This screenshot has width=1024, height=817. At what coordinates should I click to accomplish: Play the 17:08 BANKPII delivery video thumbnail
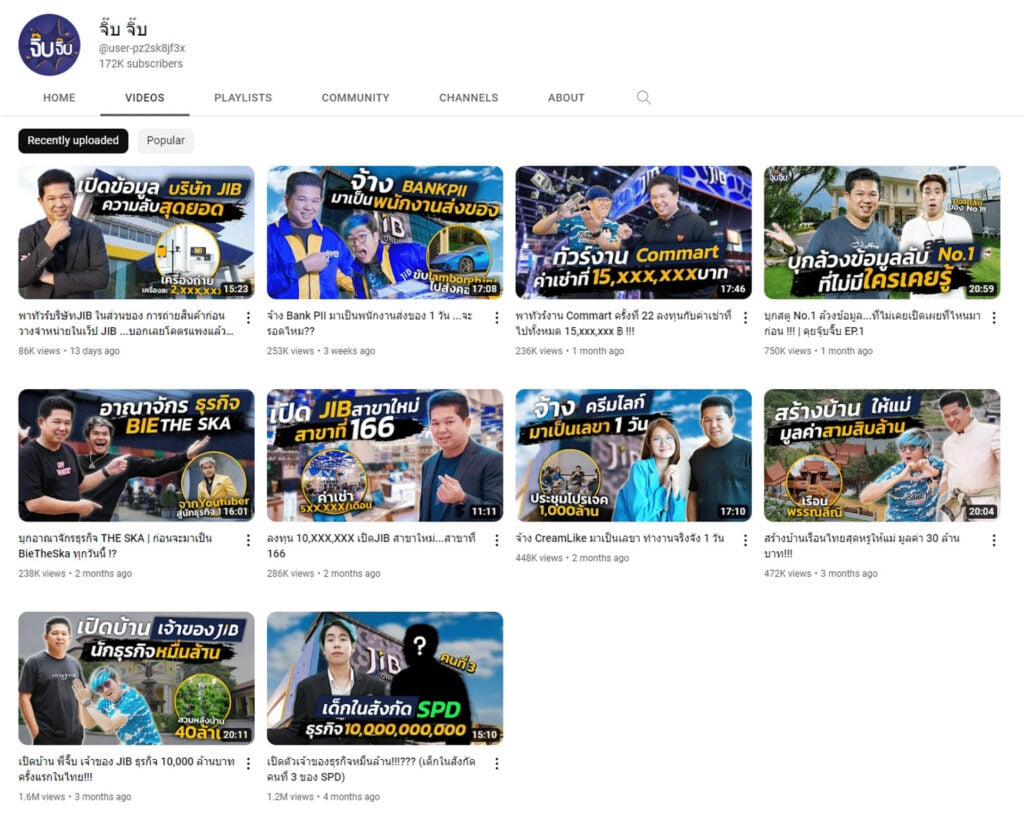coord(385,232)
